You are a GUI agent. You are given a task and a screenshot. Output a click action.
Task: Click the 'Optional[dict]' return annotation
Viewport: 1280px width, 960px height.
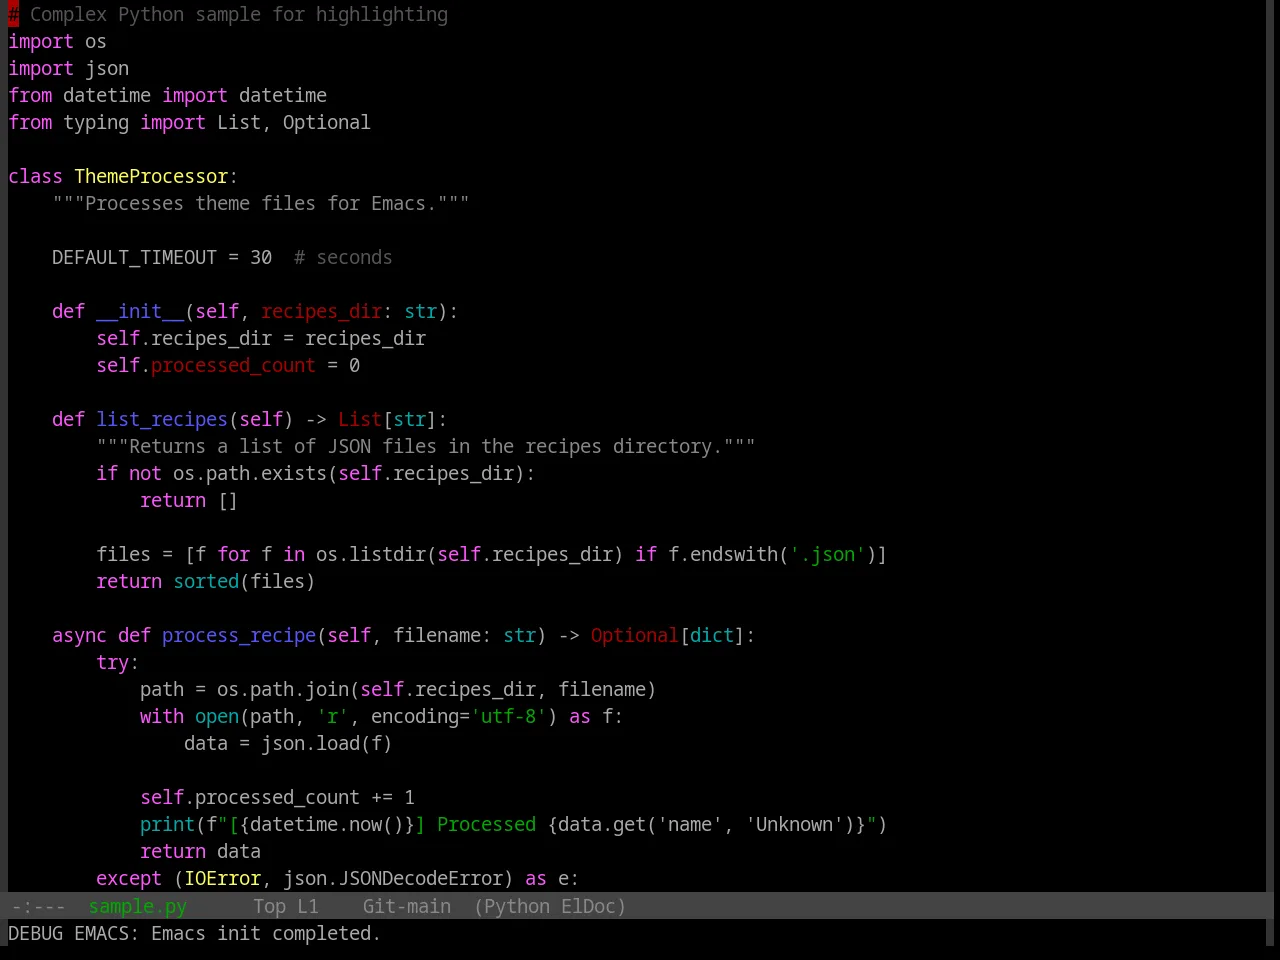tap(668, 635)
